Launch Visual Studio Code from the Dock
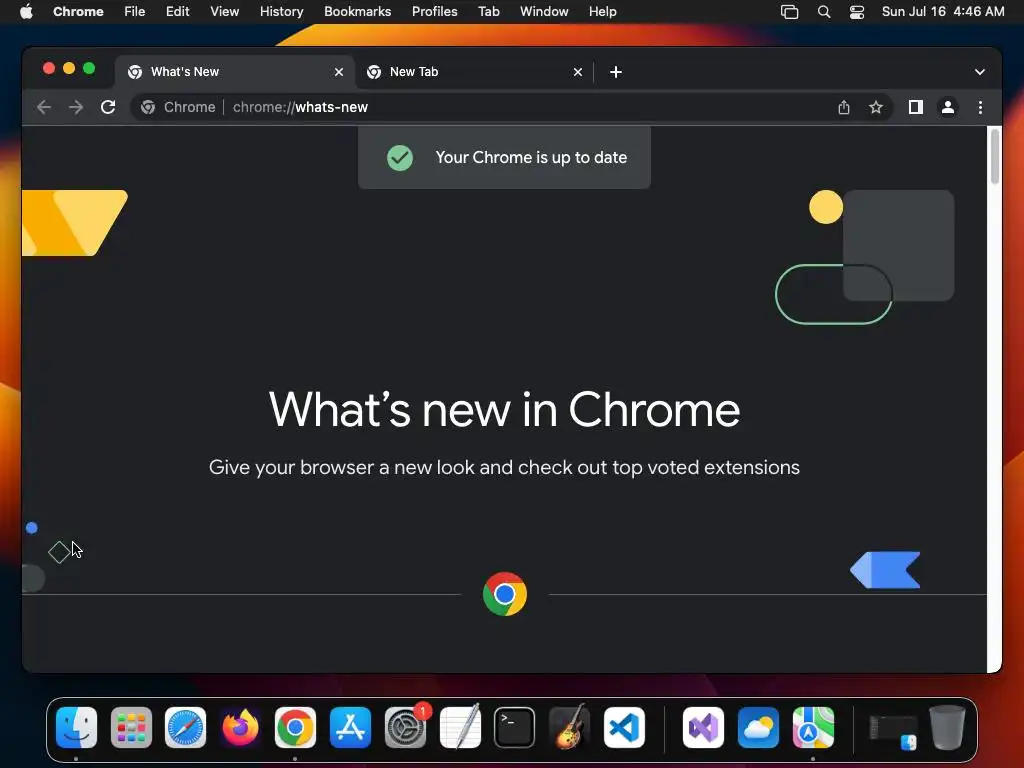Viewport: 1024px width, 768px height. coord(624,728)
